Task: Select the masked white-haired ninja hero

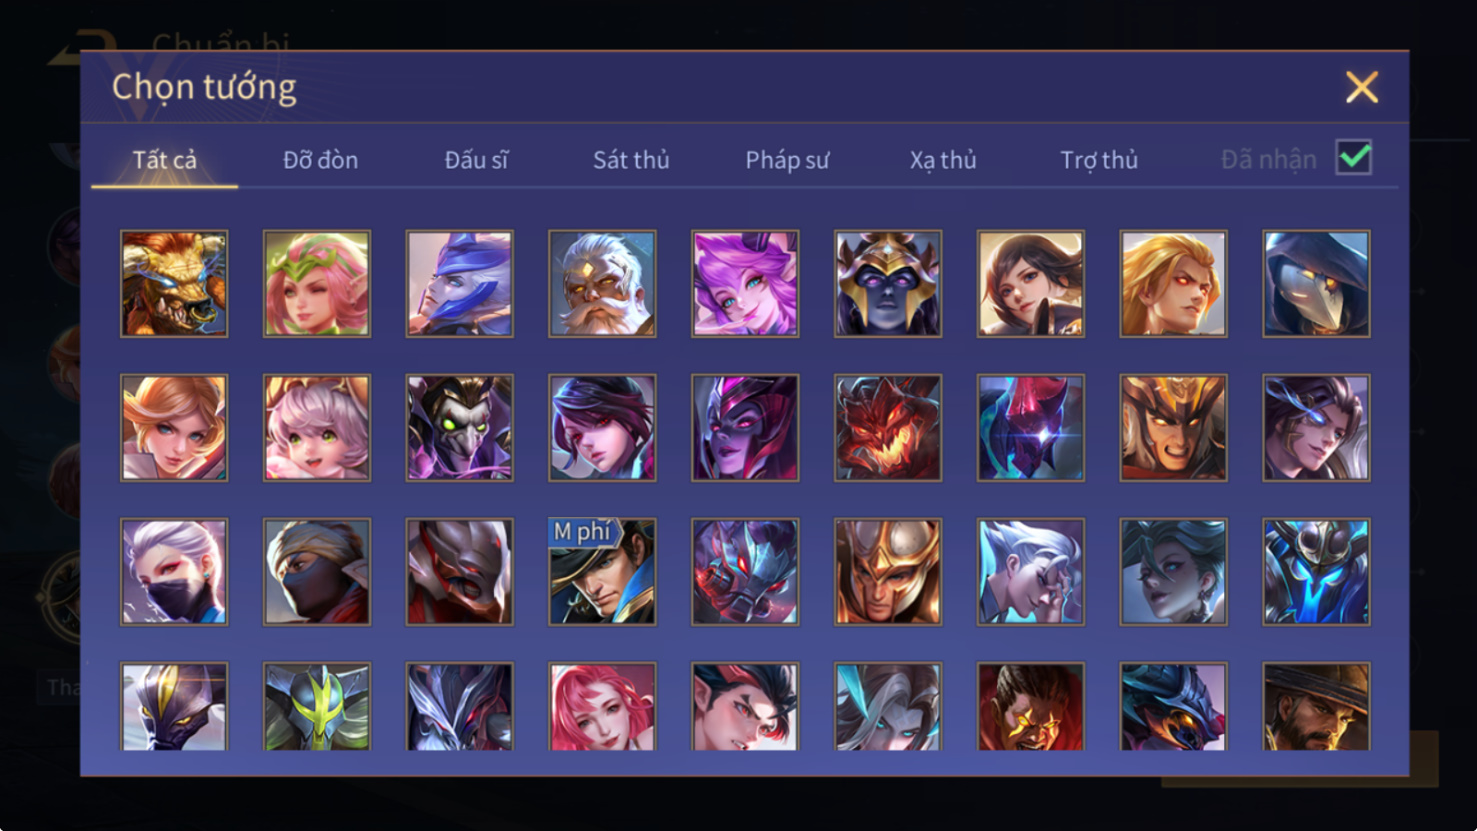Action: tap(174, 572)
